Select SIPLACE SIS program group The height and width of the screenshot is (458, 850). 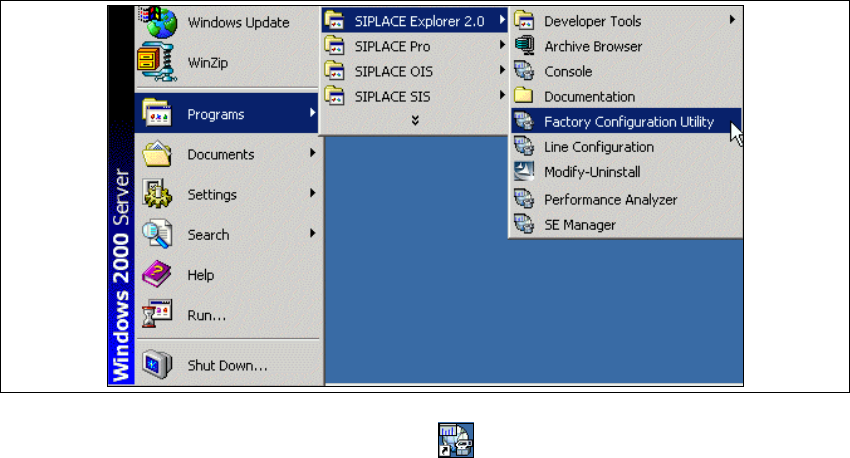pos(415,96)
